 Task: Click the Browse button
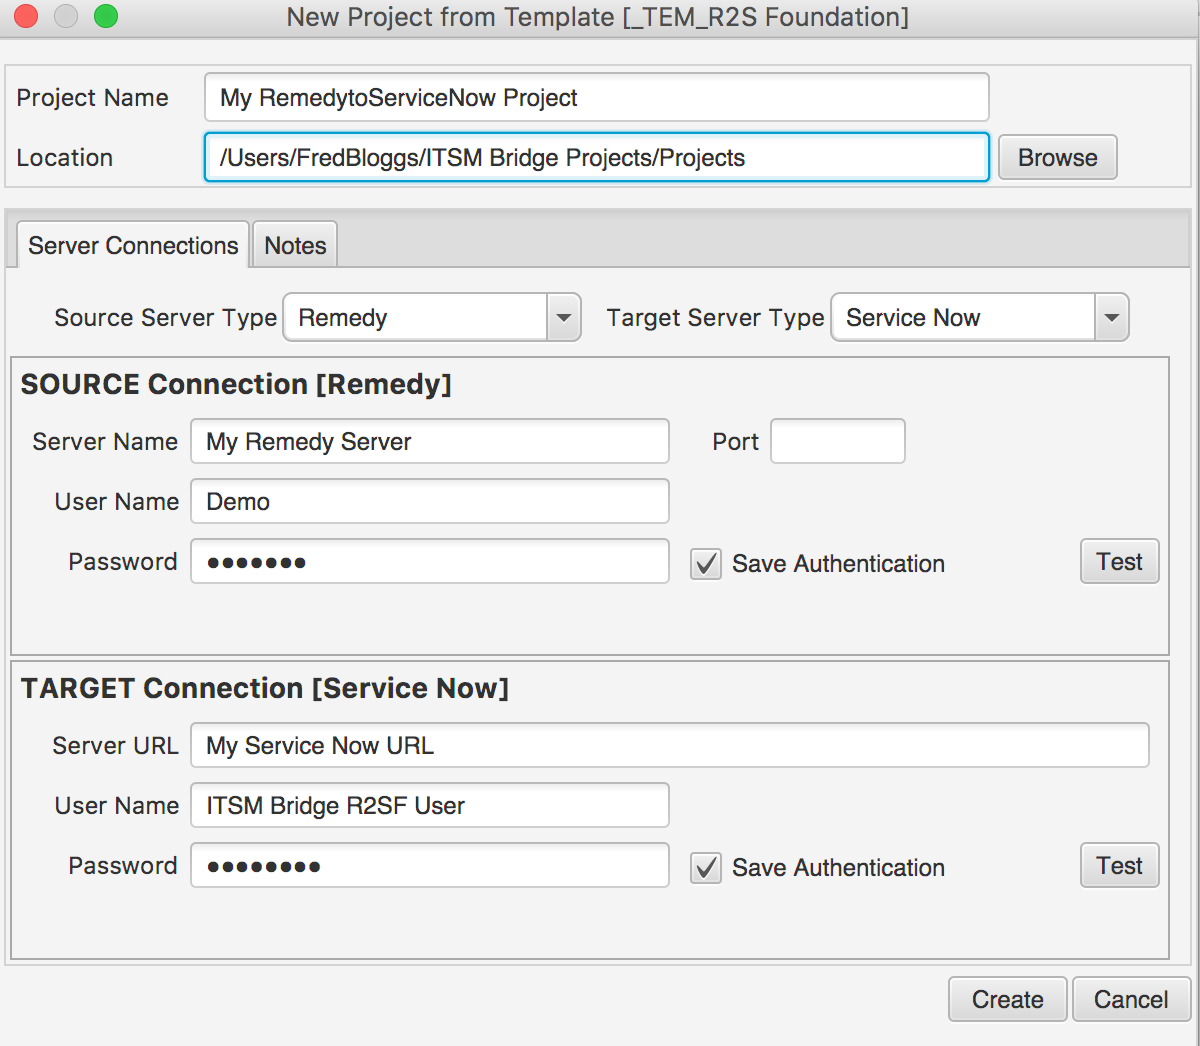pos(1057,157)
